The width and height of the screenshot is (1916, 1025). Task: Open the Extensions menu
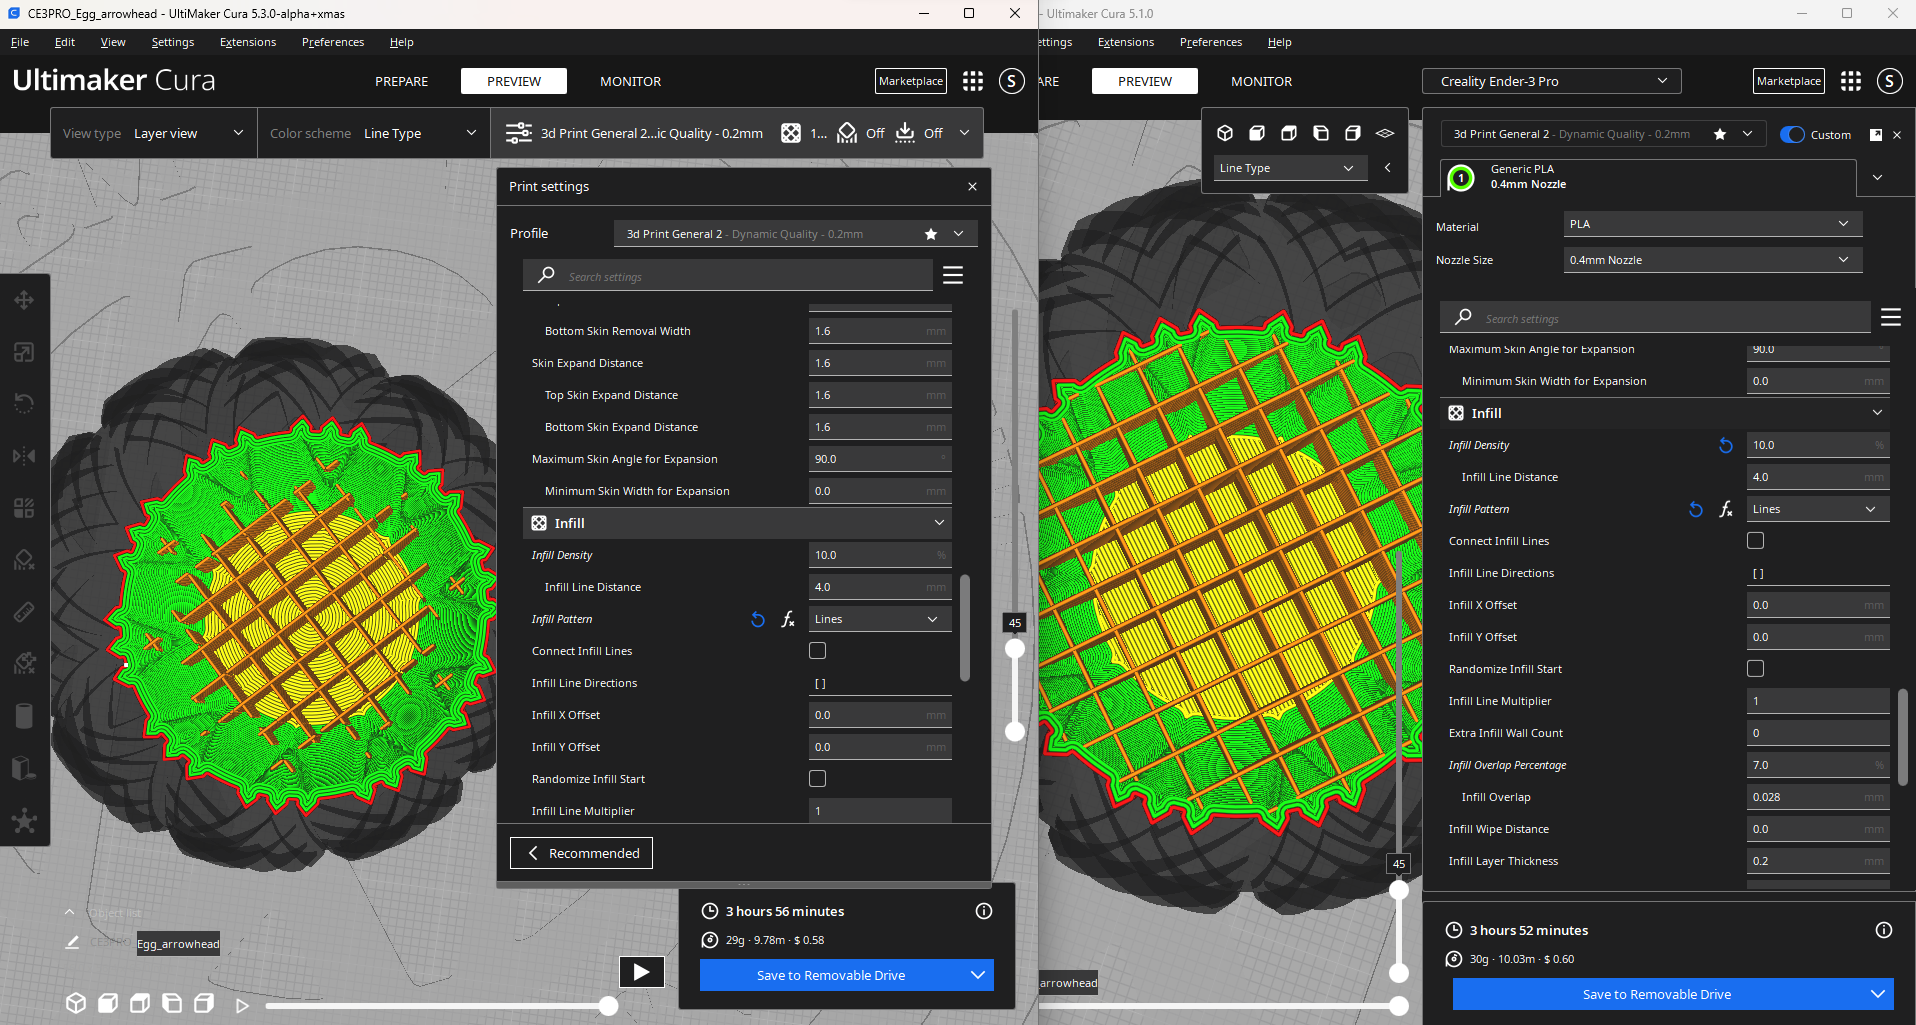point(247,42)
